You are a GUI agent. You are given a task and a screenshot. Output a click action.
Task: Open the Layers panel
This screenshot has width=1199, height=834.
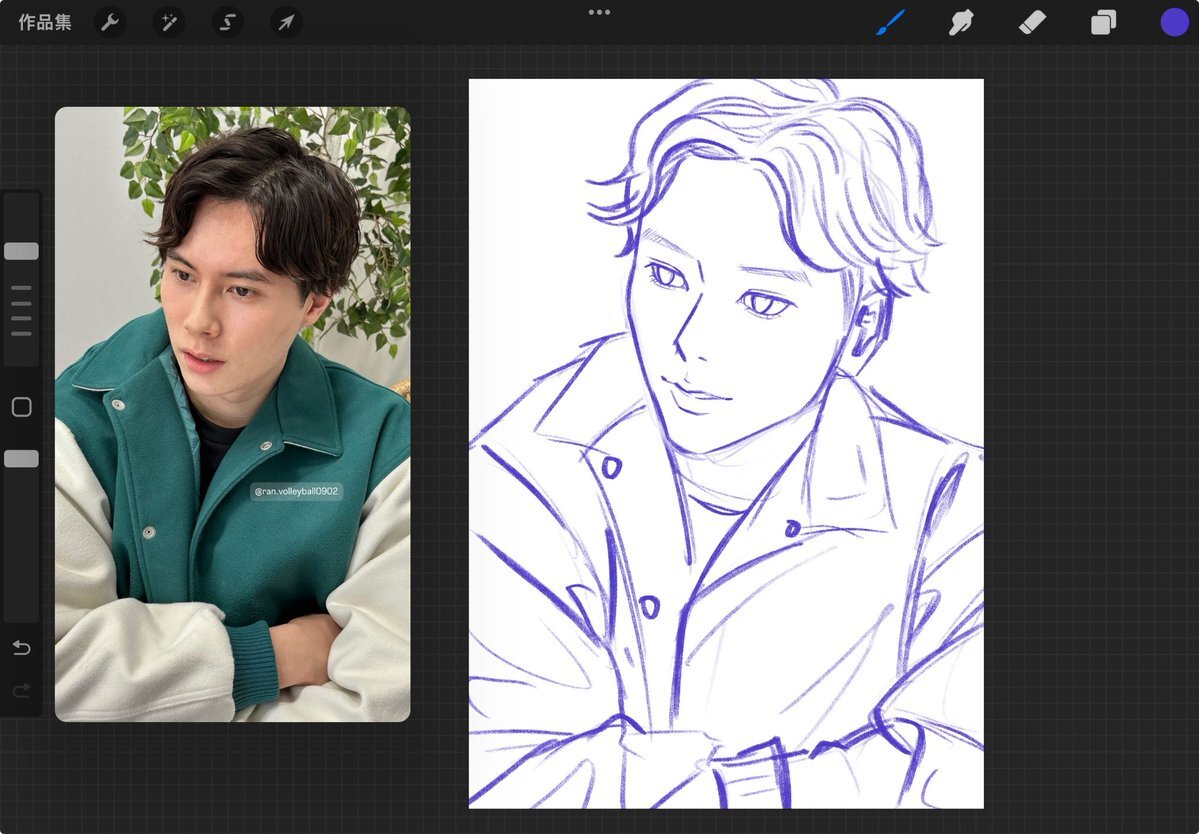tap(1103, 22)
